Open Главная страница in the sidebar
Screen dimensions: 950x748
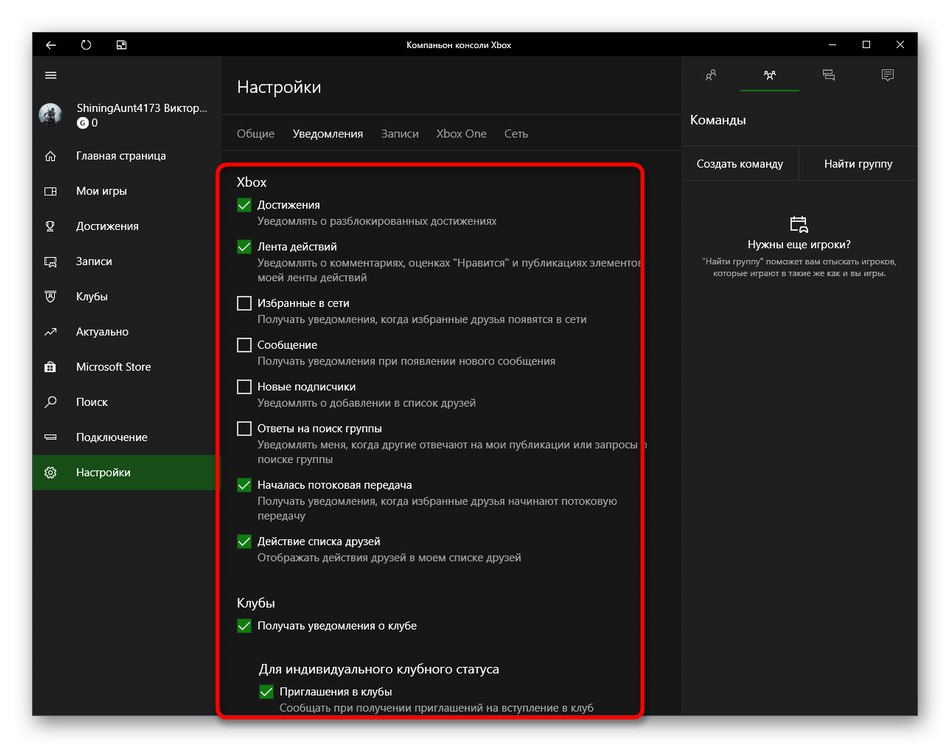(x=127, y=156)
